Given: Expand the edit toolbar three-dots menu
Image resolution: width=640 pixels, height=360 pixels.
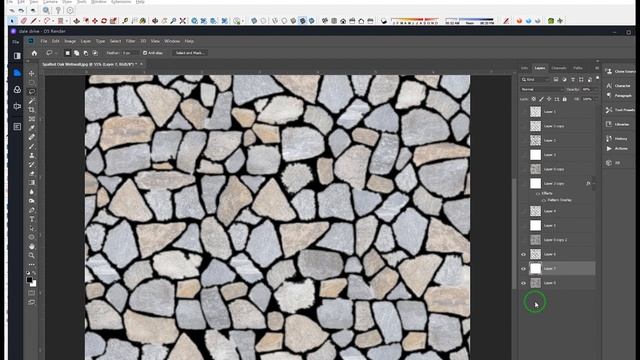Looking at the screenshot, I should (31, 264).
